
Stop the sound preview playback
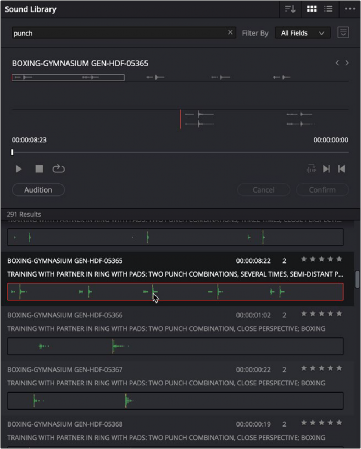coord(39,169)
